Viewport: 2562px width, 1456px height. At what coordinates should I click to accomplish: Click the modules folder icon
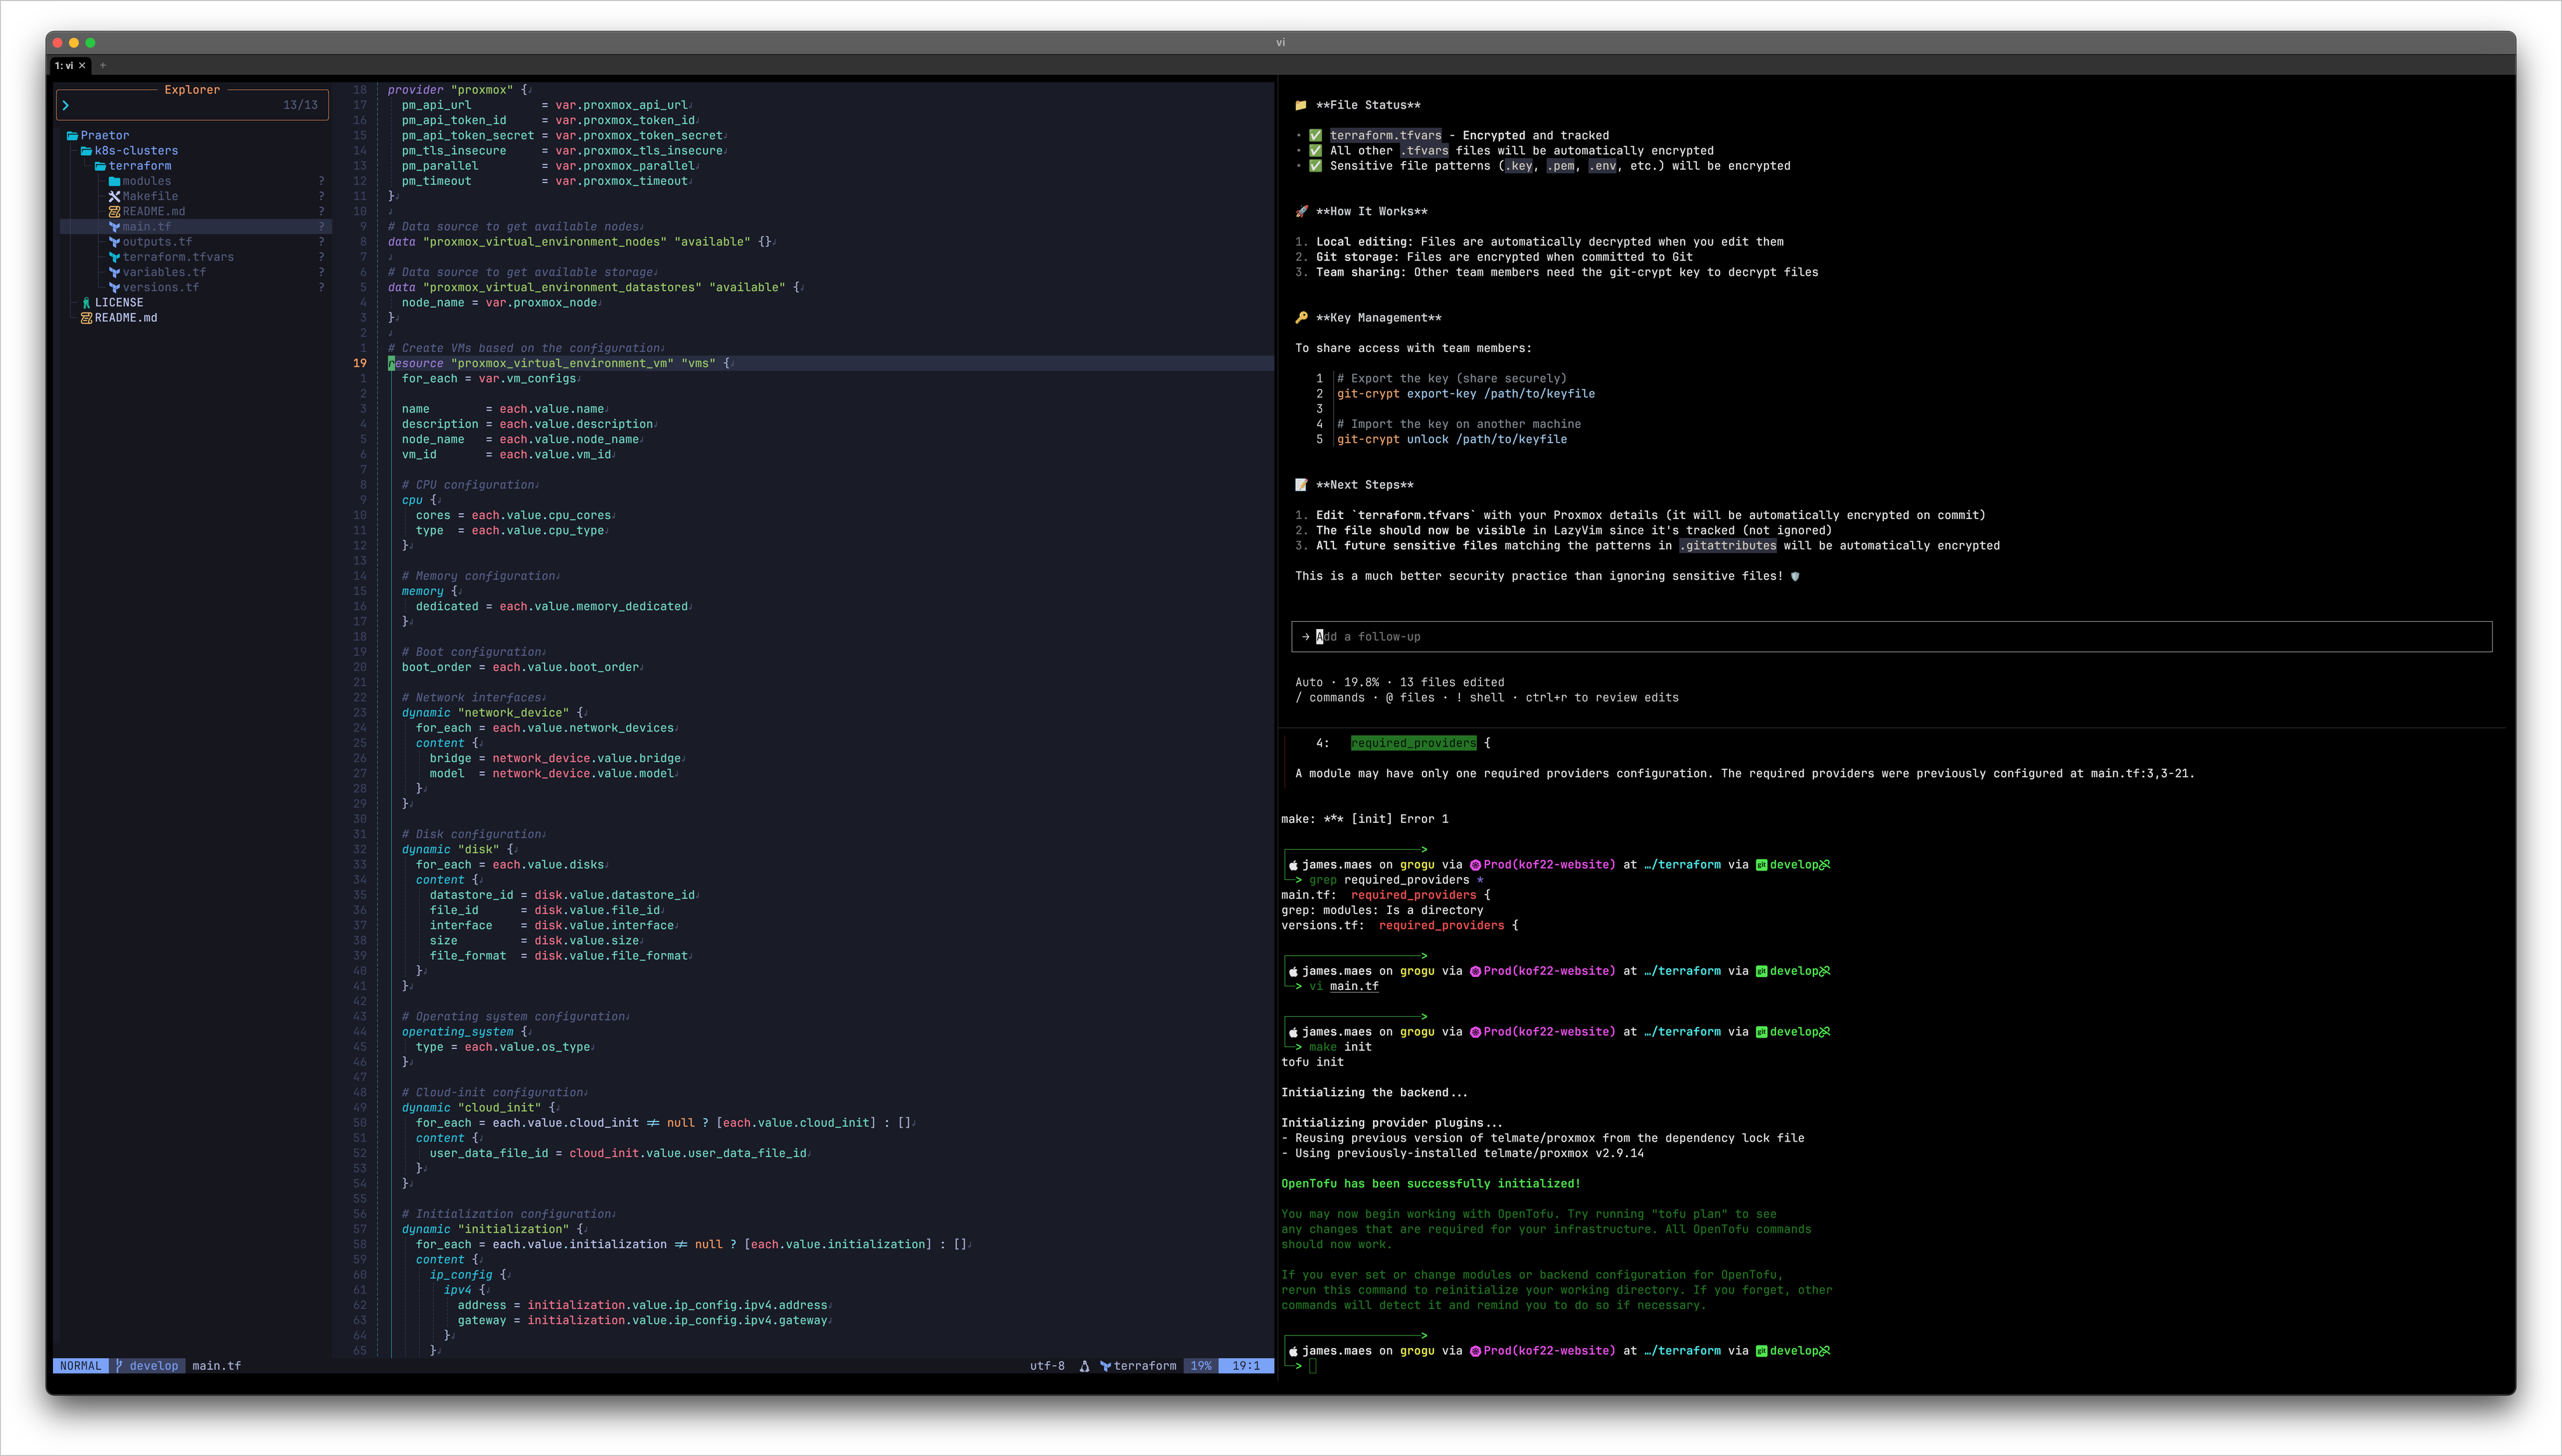point(114,181)
